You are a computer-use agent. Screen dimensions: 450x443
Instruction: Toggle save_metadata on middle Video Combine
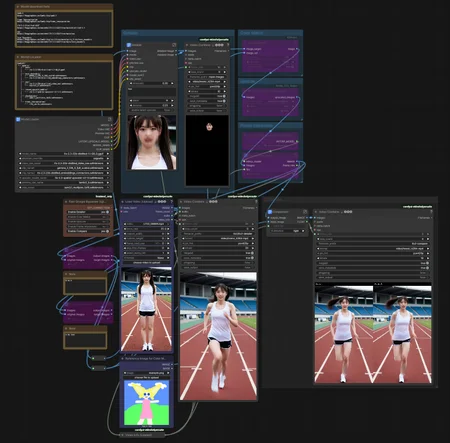point(218,258)
